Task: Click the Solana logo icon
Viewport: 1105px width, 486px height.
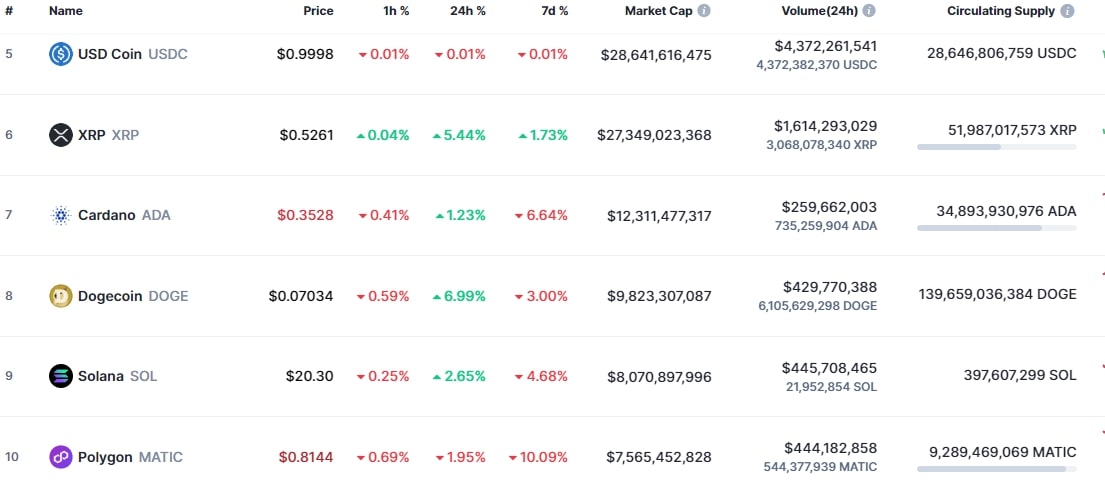Action: point(61,376)
